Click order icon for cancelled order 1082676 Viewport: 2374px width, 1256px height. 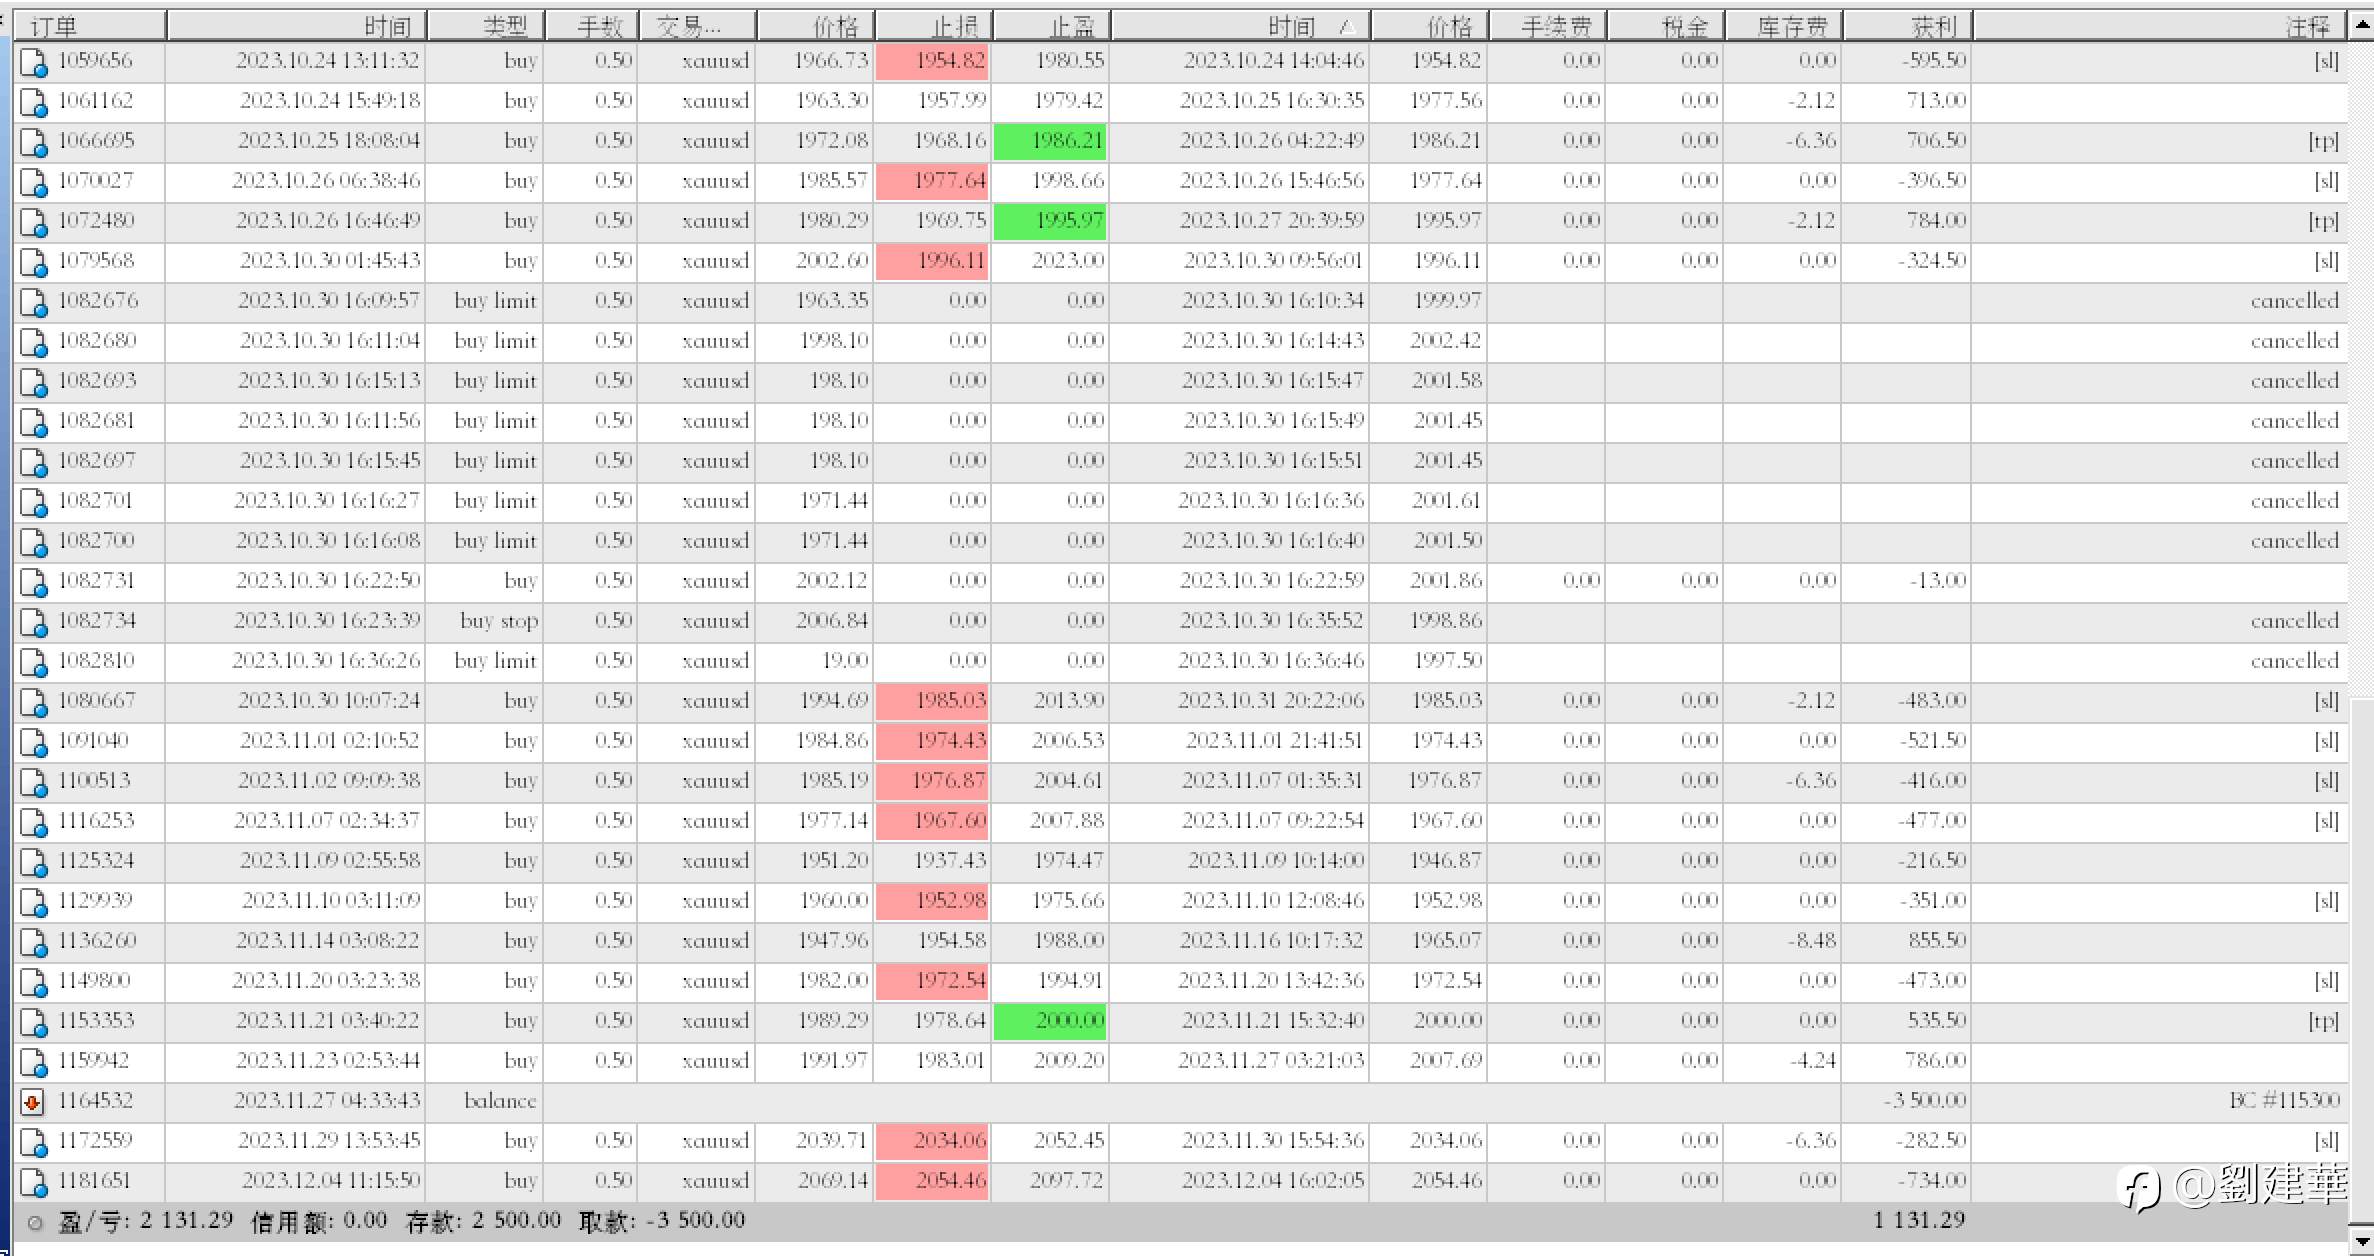33,302
